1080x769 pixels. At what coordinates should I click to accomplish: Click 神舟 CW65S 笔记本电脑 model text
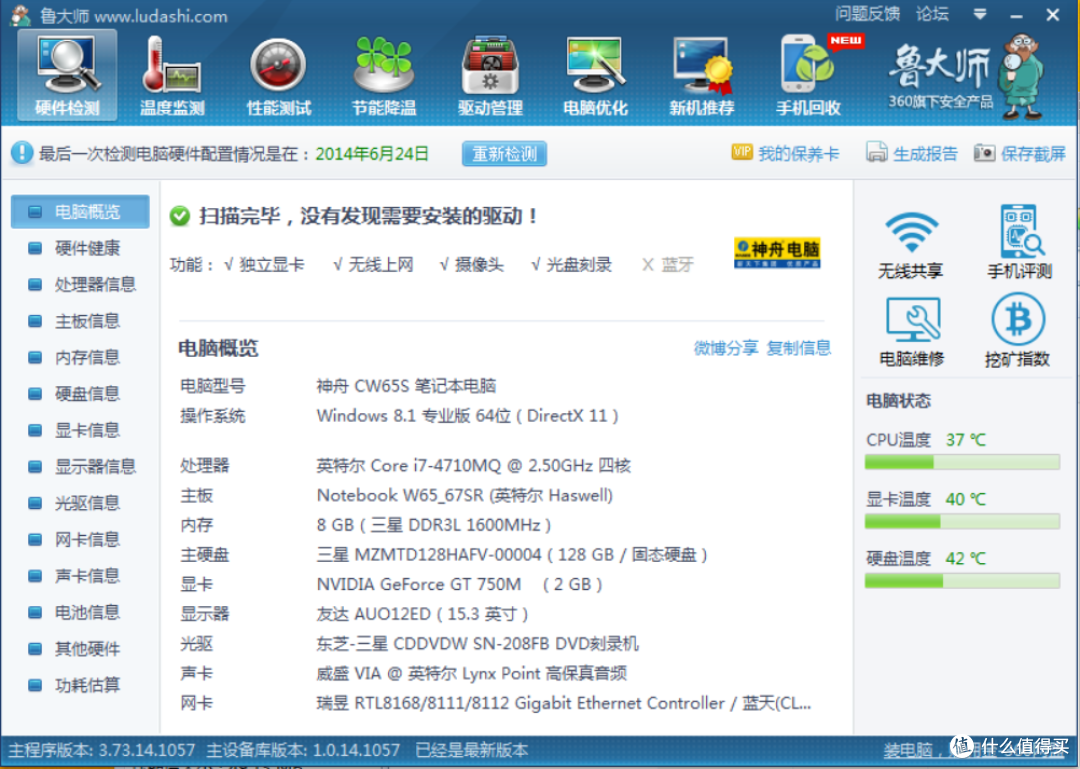[406, 386]
